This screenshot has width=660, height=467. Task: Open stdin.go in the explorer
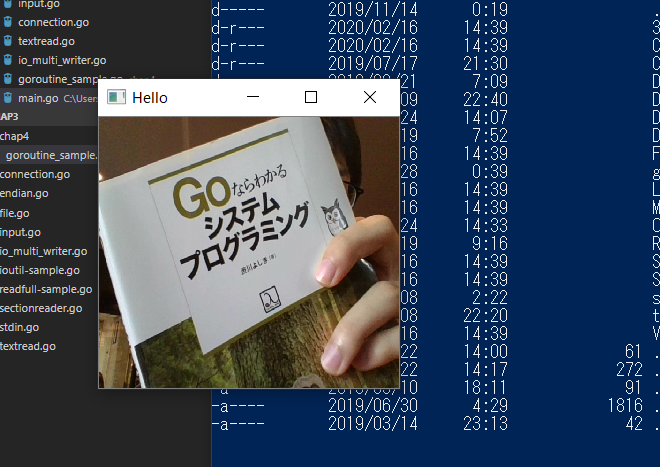(x=19, y=327)
